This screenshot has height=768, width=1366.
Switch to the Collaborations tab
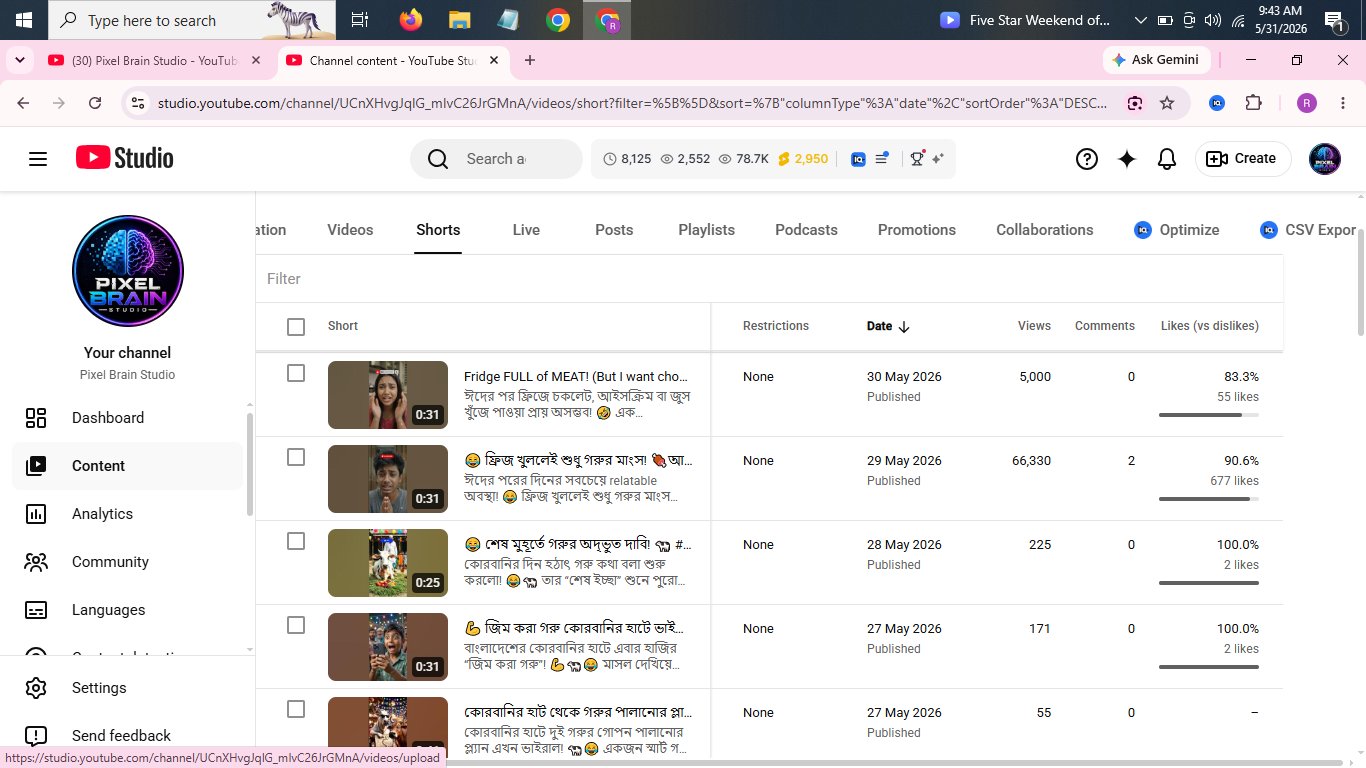(1045, 230)
